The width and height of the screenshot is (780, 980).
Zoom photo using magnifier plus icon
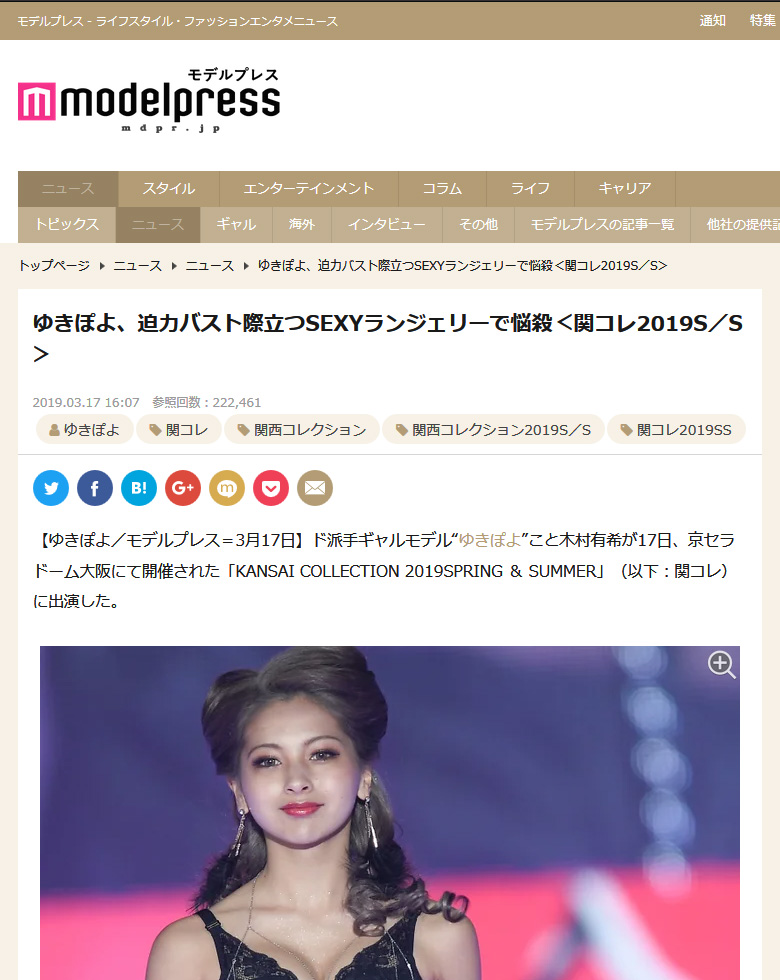point(721,664)
